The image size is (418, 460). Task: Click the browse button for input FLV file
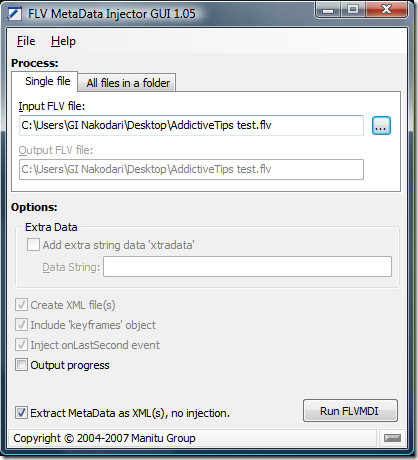click(x=381, y=126)
